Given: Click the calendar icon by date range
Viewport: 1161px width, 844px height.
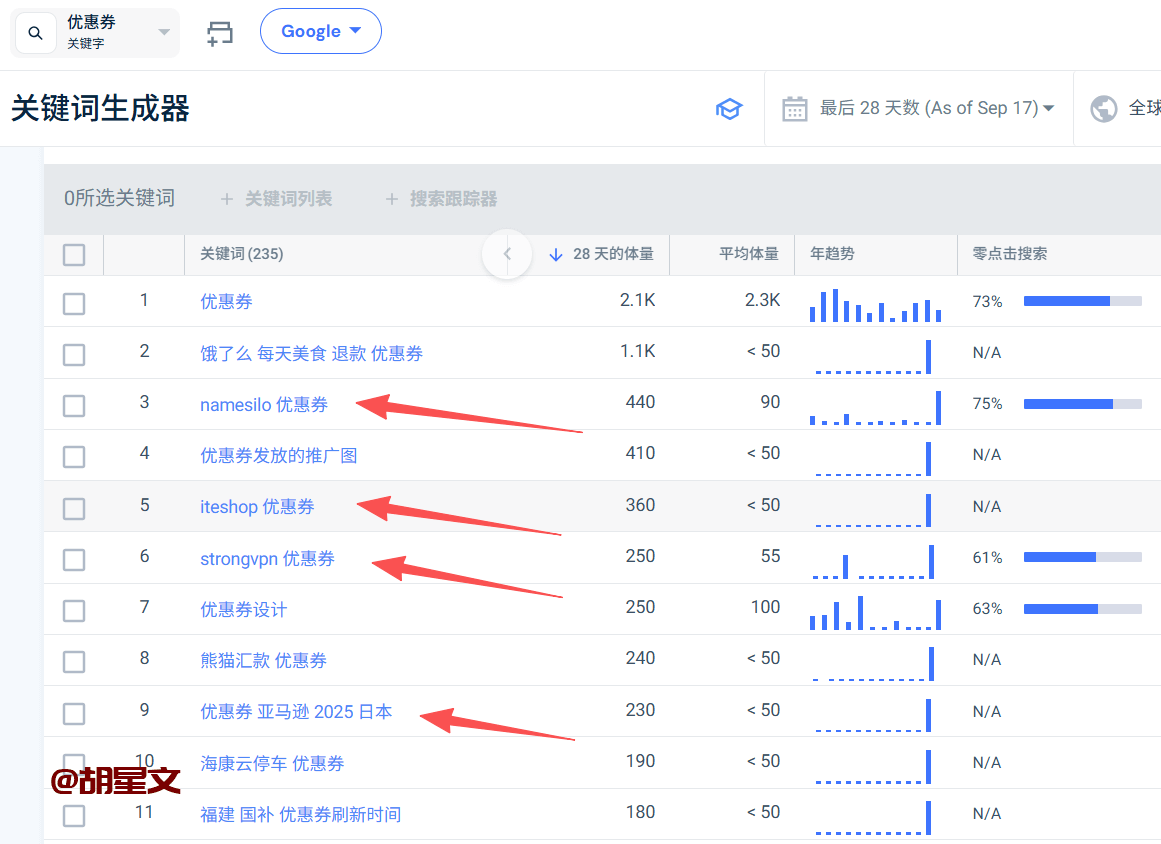Looking at the screenshot, I should (x=794, y=109).
